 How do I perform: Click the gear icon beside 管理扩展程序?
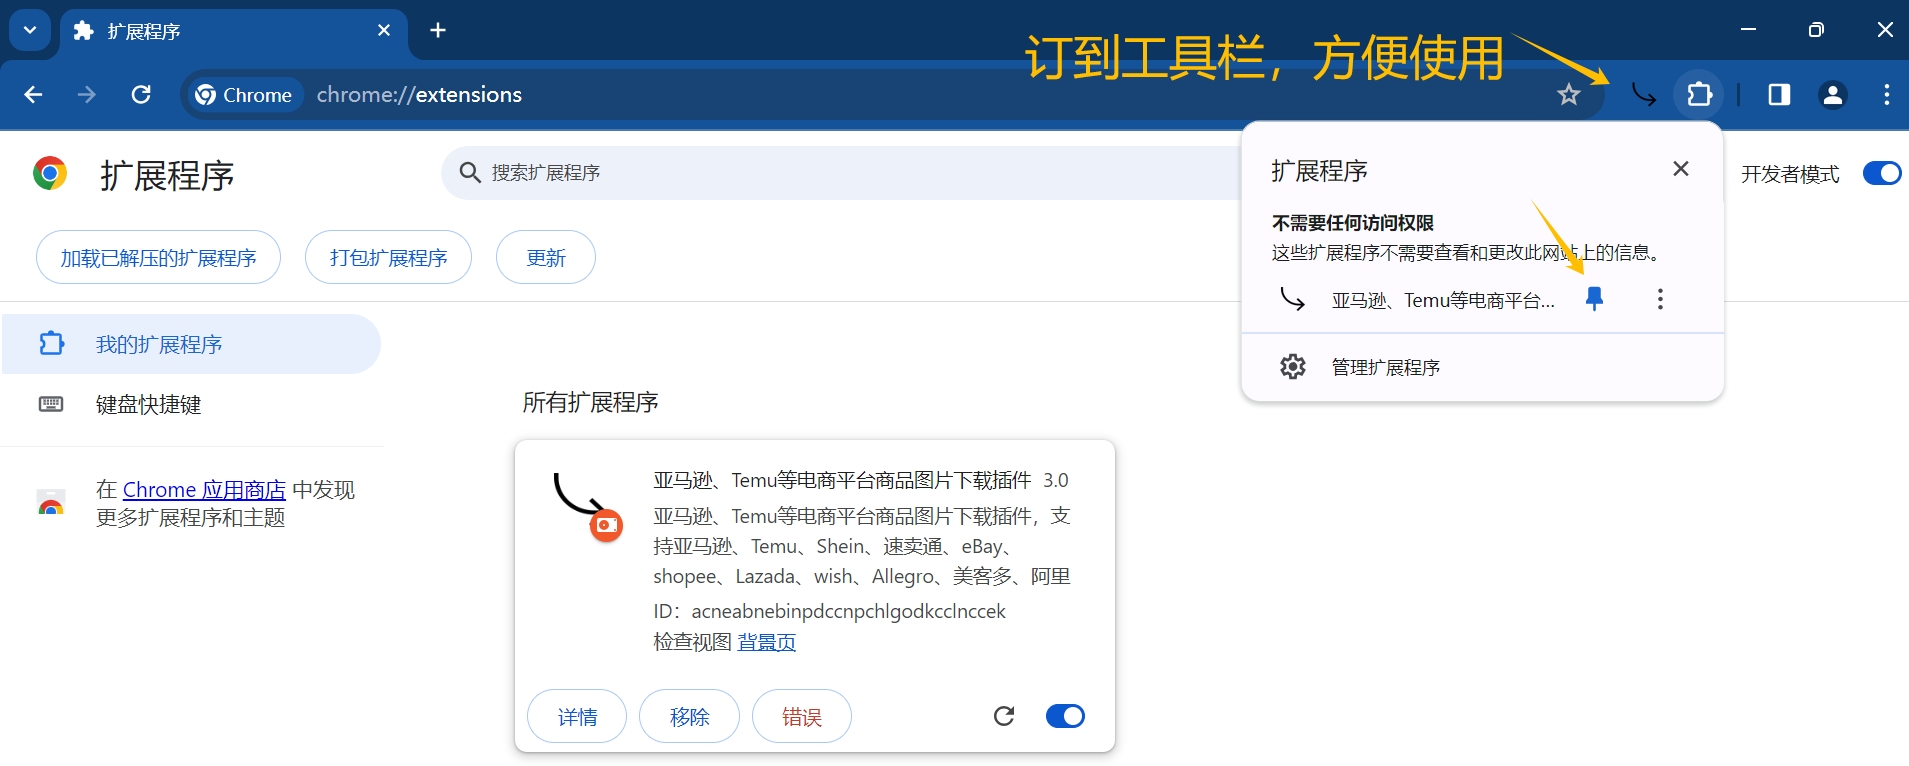1293,367
